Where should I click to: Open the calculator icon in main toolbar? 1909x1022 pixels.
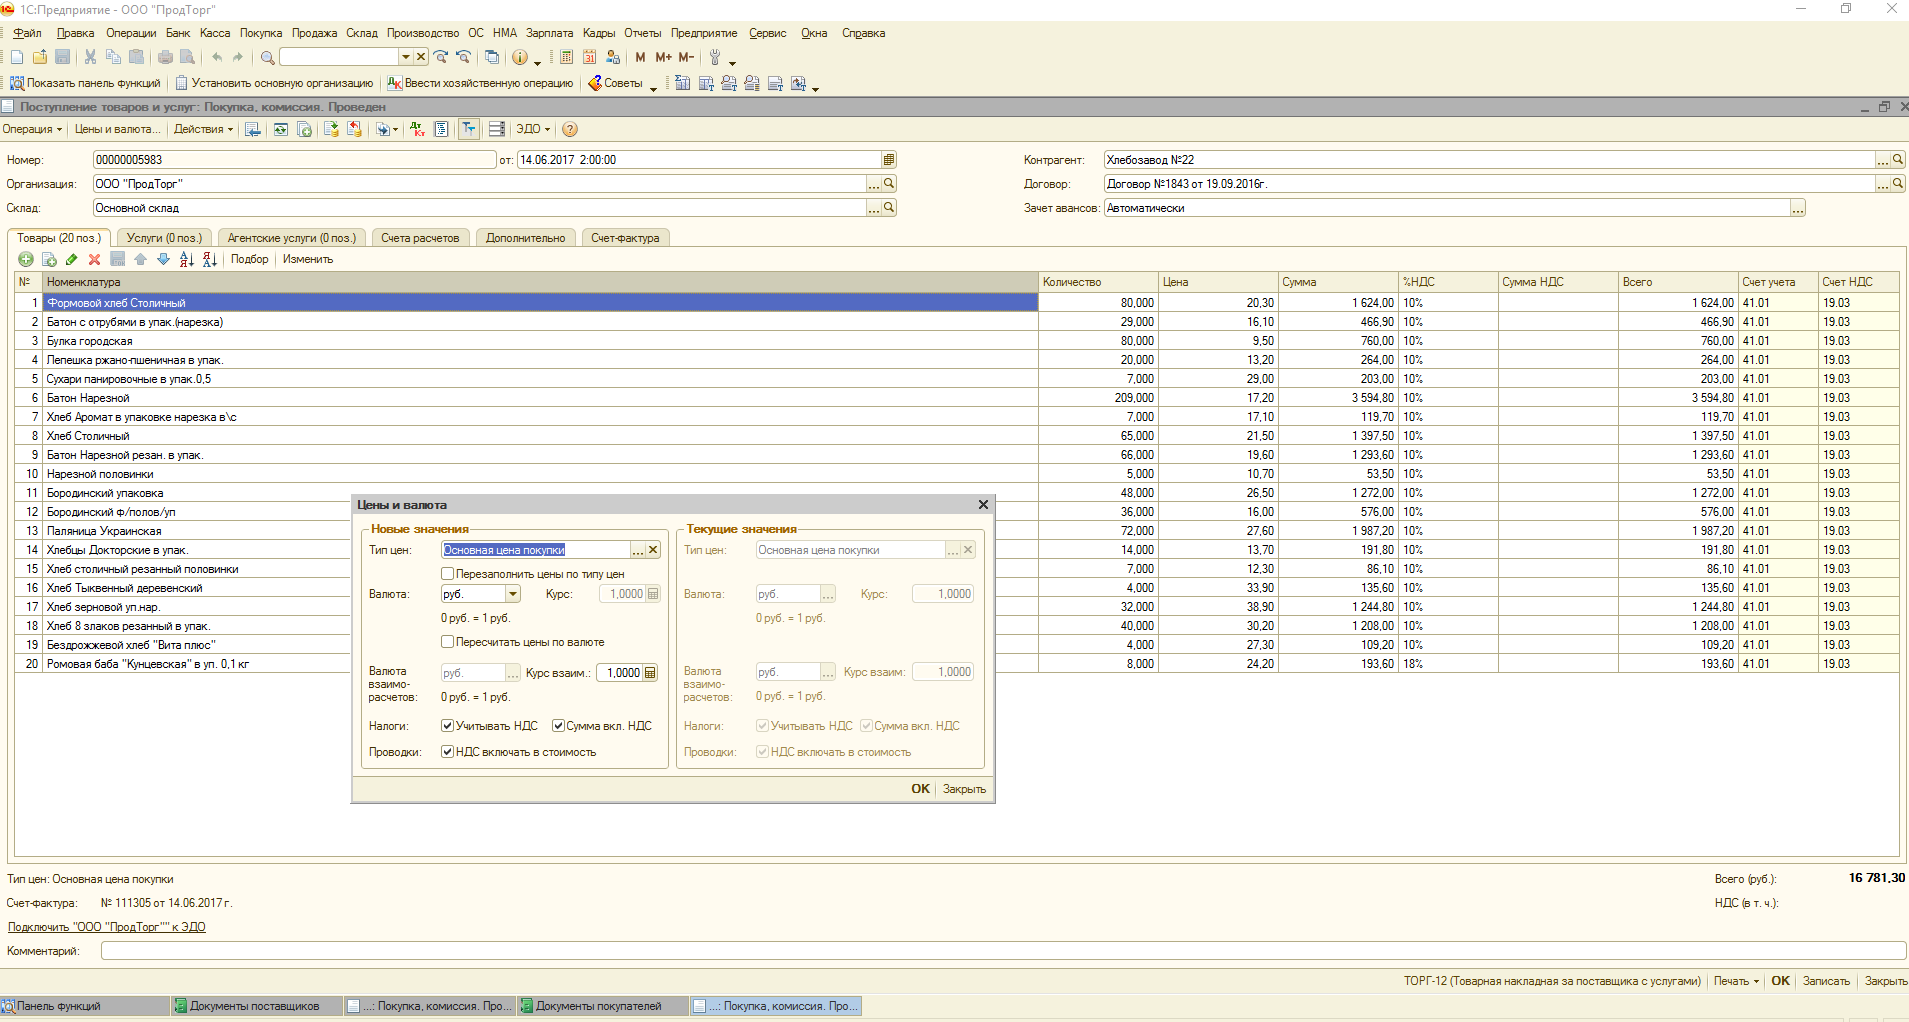(566, 57)
